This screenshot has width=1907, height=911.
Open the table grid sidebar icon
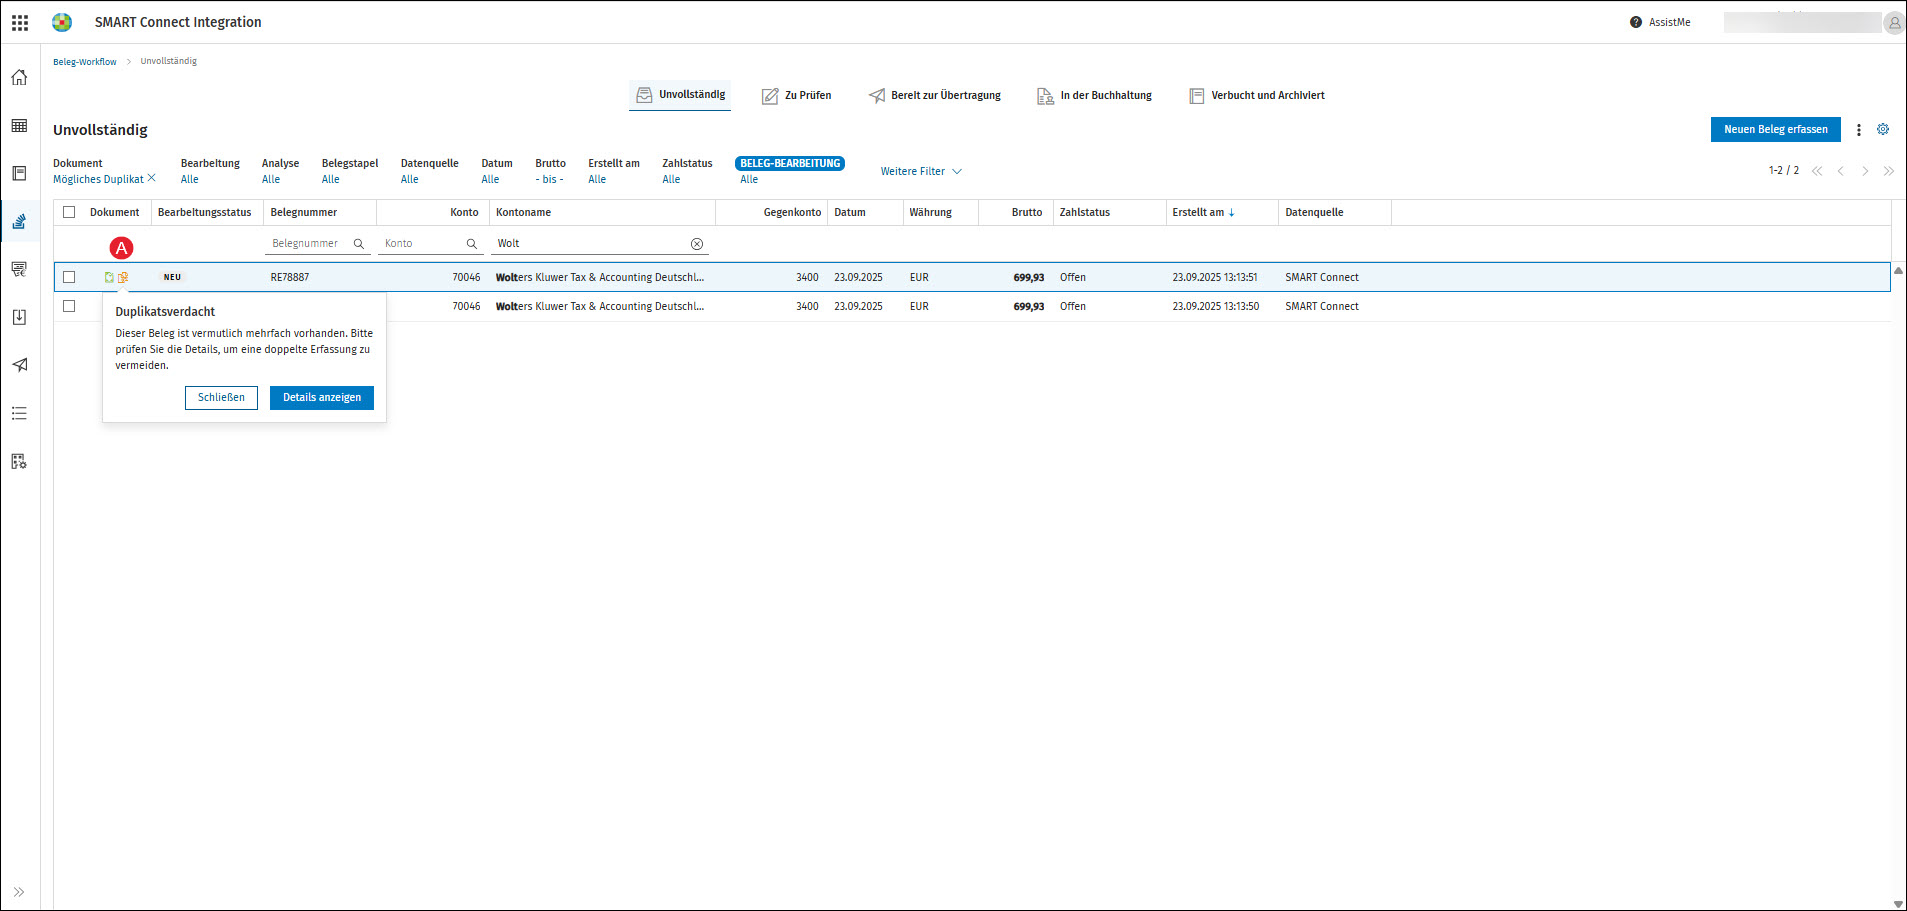coord(19,125)
